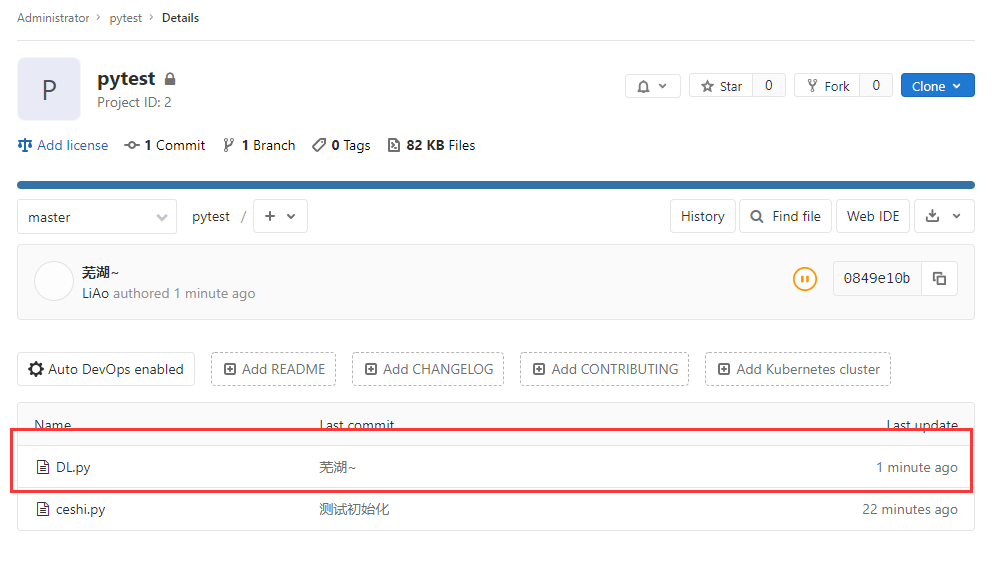The width and height of the screenshot is (998, 573).
Task: Open the 1 Branch link
Action: pyautogui.click(x=259, y=145)
